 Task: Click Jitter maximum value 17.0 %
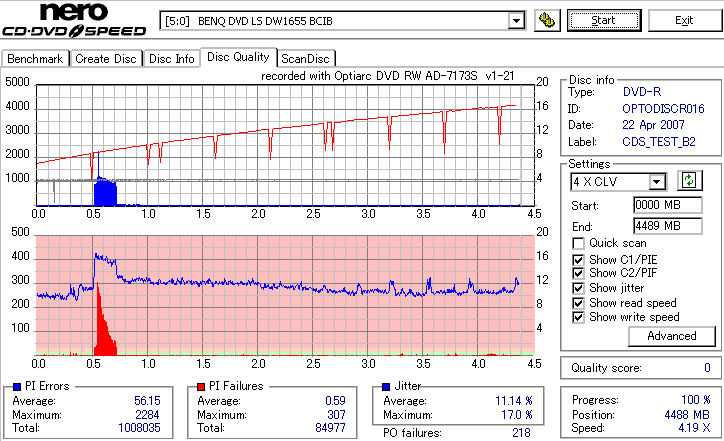(517, 415)
